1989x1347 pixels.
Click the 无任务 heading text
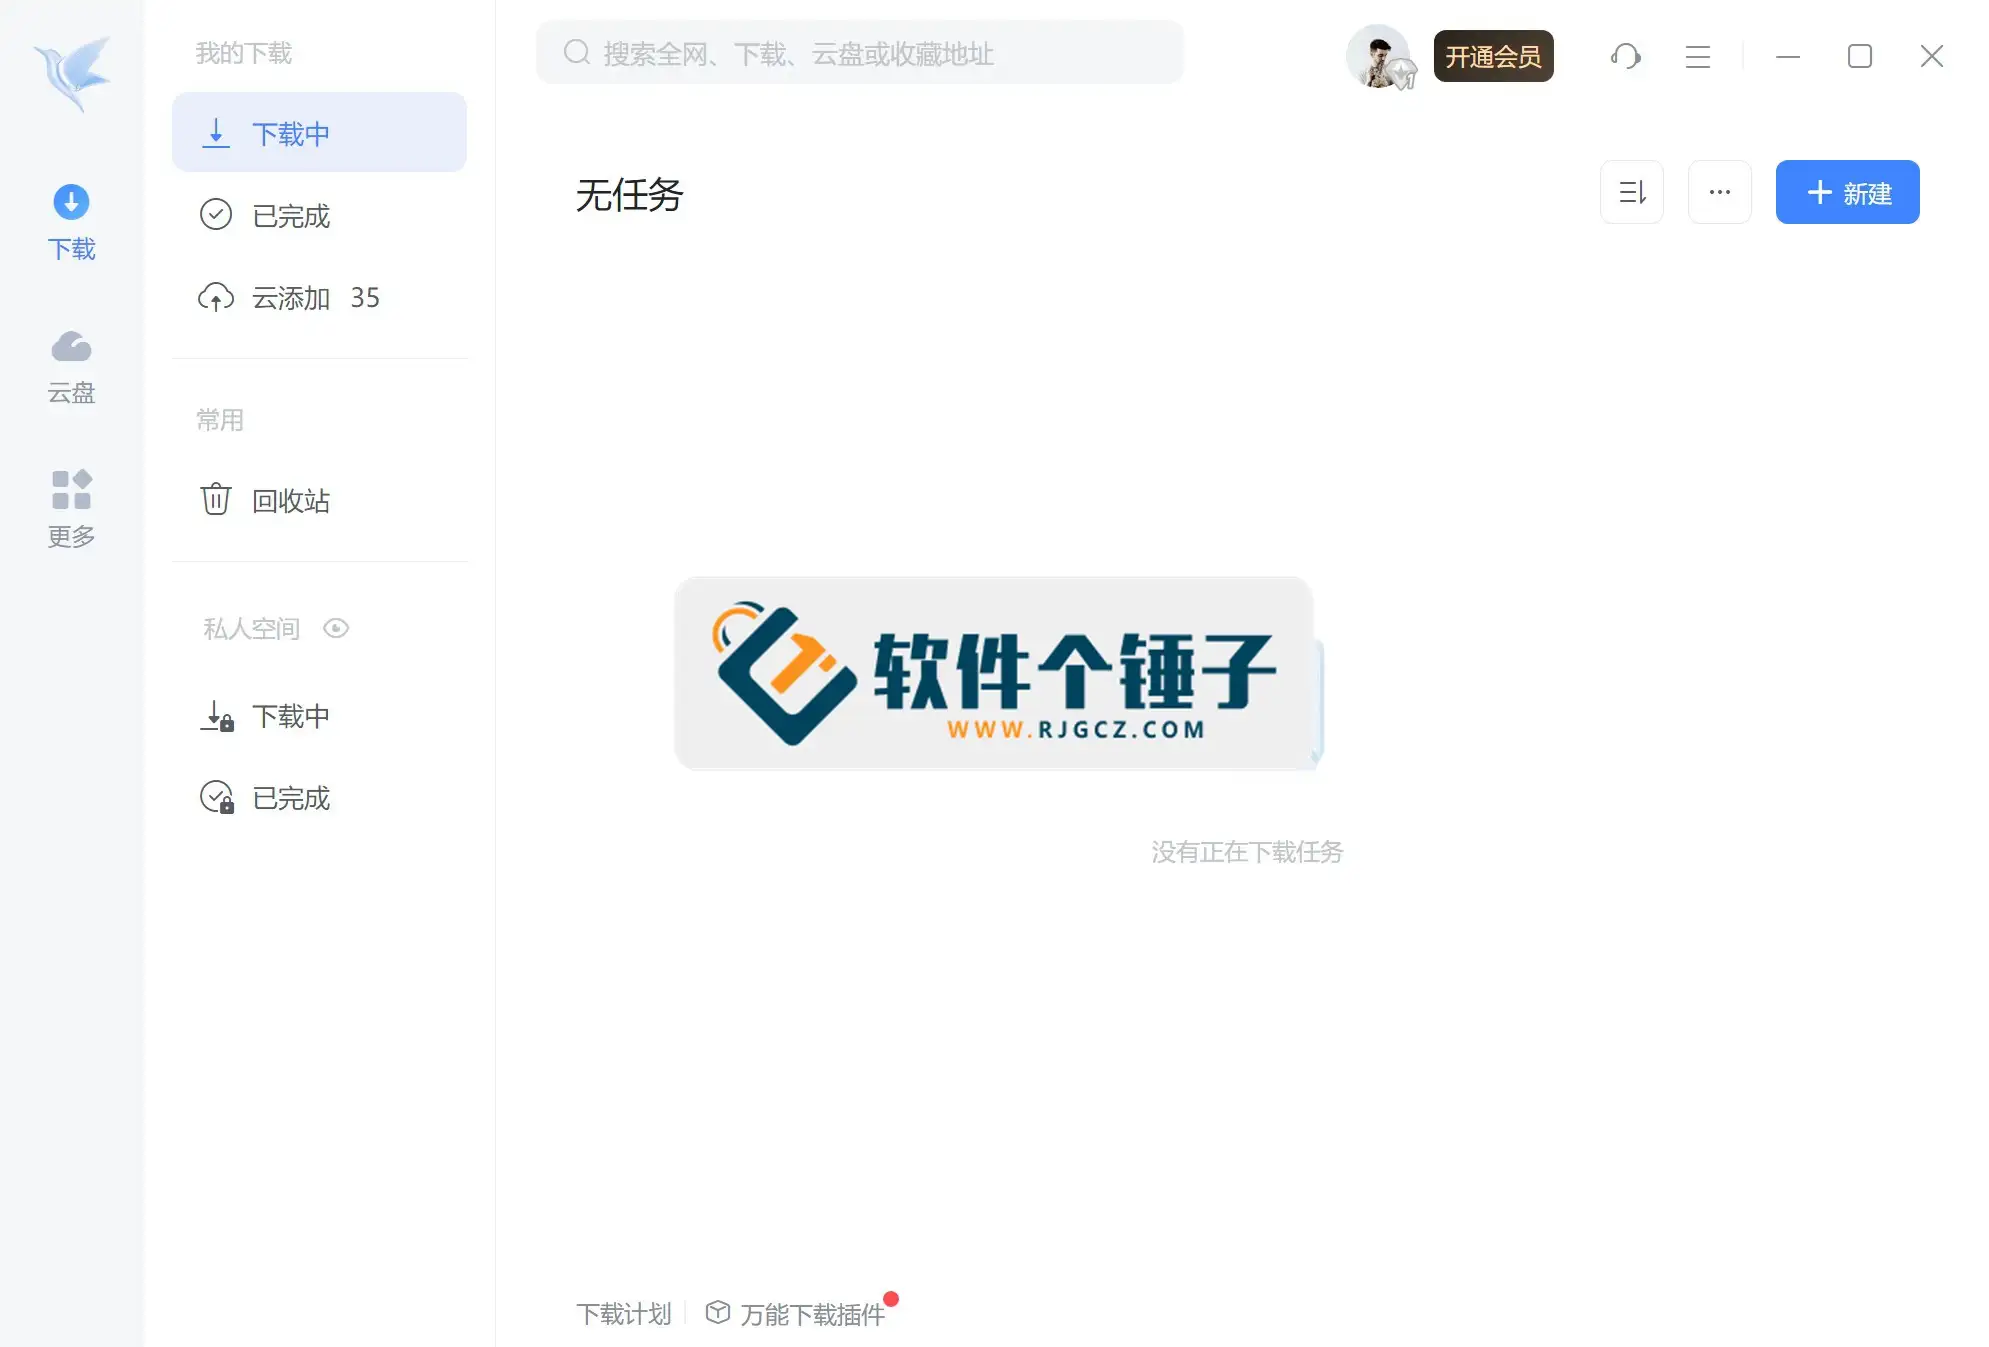pos(629,194)
